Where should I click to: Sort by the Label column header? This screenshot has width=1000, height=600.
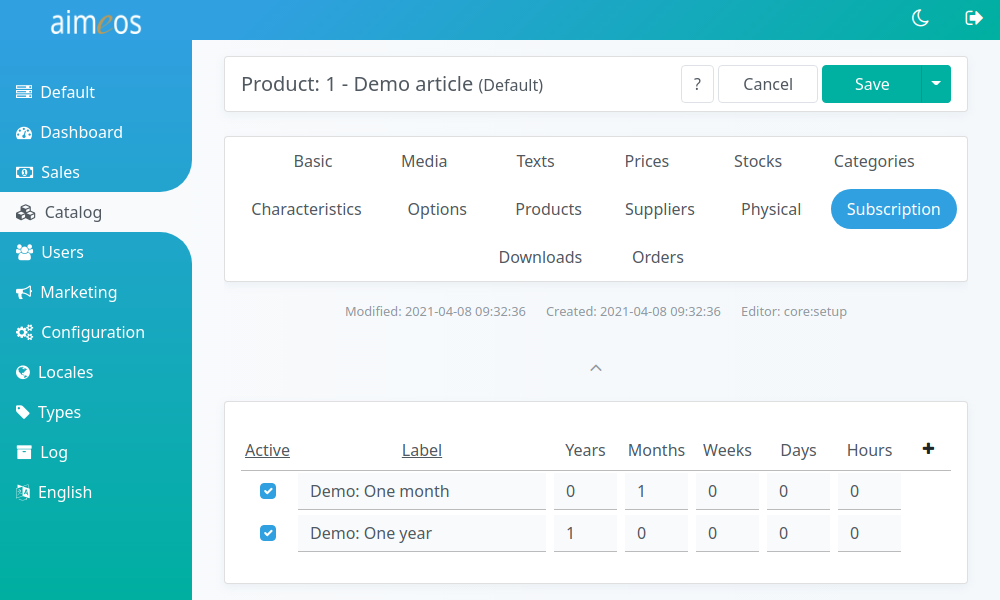422,450
